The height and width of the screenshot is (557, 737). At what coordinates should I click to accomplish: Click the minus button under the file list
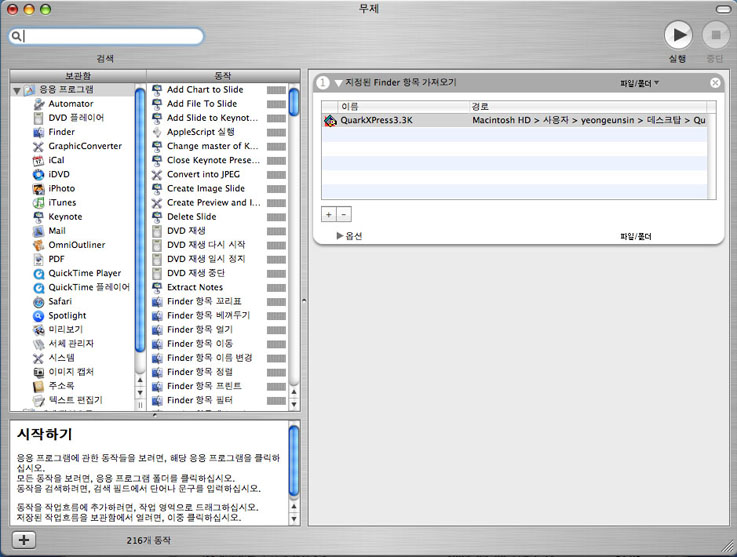tap(343, 214)
